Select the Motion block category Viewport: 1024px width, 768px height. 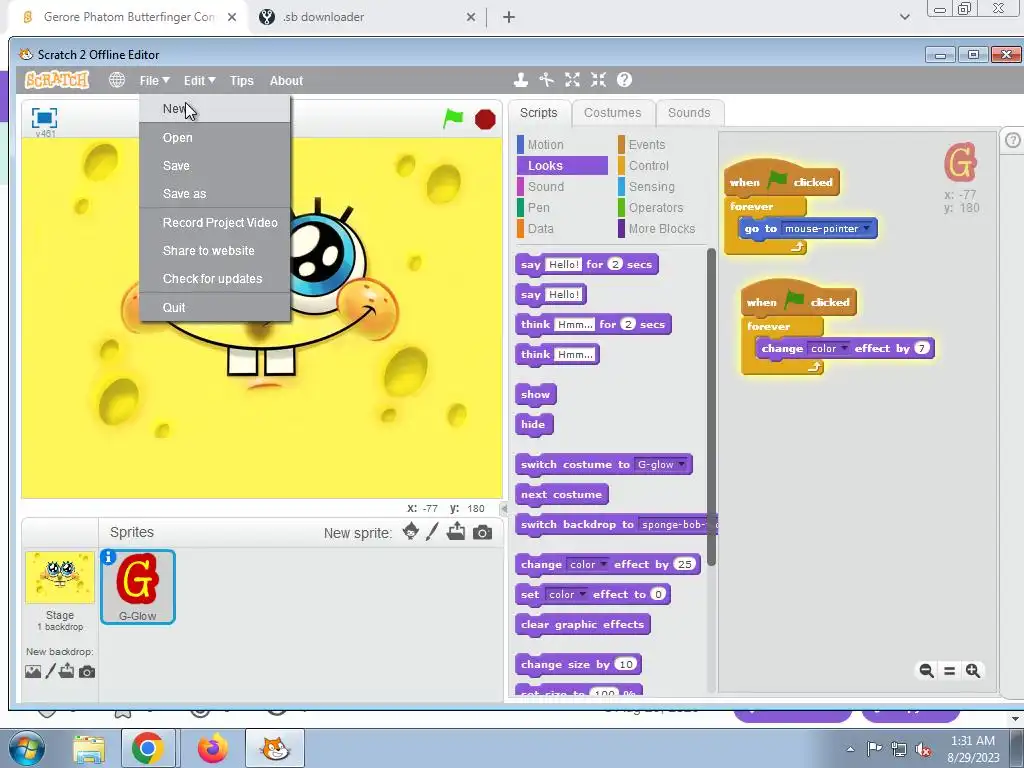562,145
